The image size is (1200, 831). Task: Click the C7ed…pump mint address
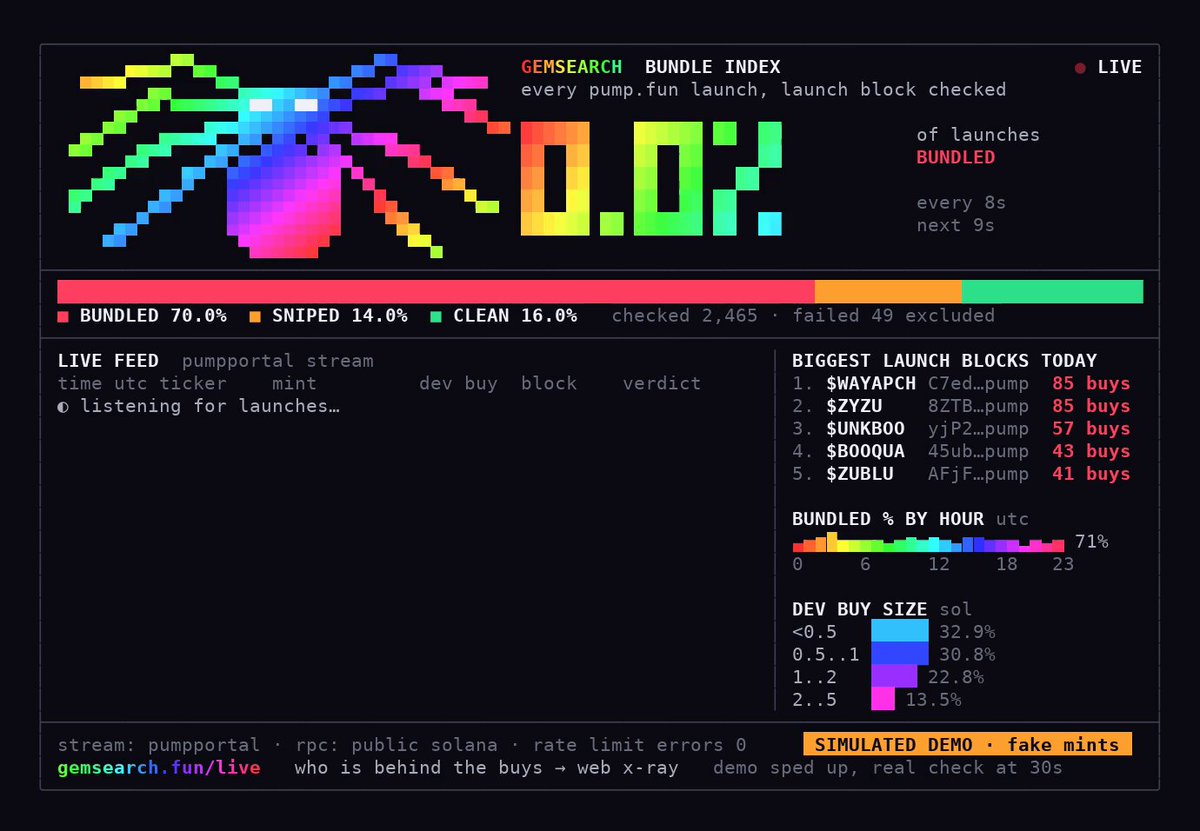(978, 383)
